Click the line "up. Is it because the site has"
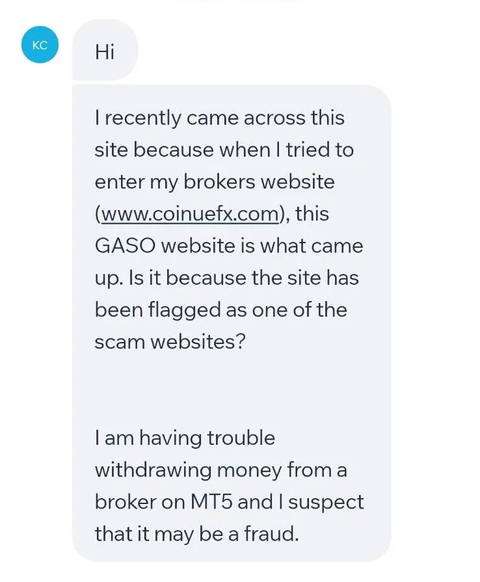The image size is (480, 582). coord(227,278)
